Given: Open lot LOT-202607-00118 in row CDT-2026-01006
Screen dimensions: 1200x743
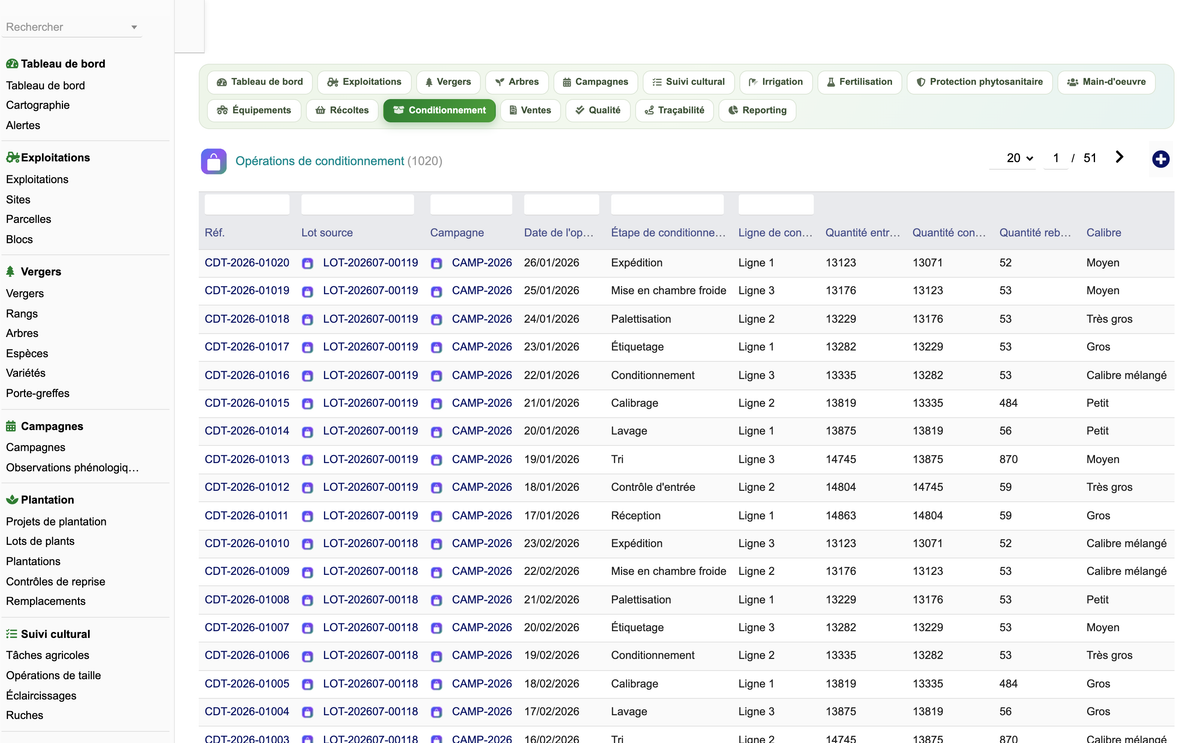Looking at the screenshot, I should [370, 656].
